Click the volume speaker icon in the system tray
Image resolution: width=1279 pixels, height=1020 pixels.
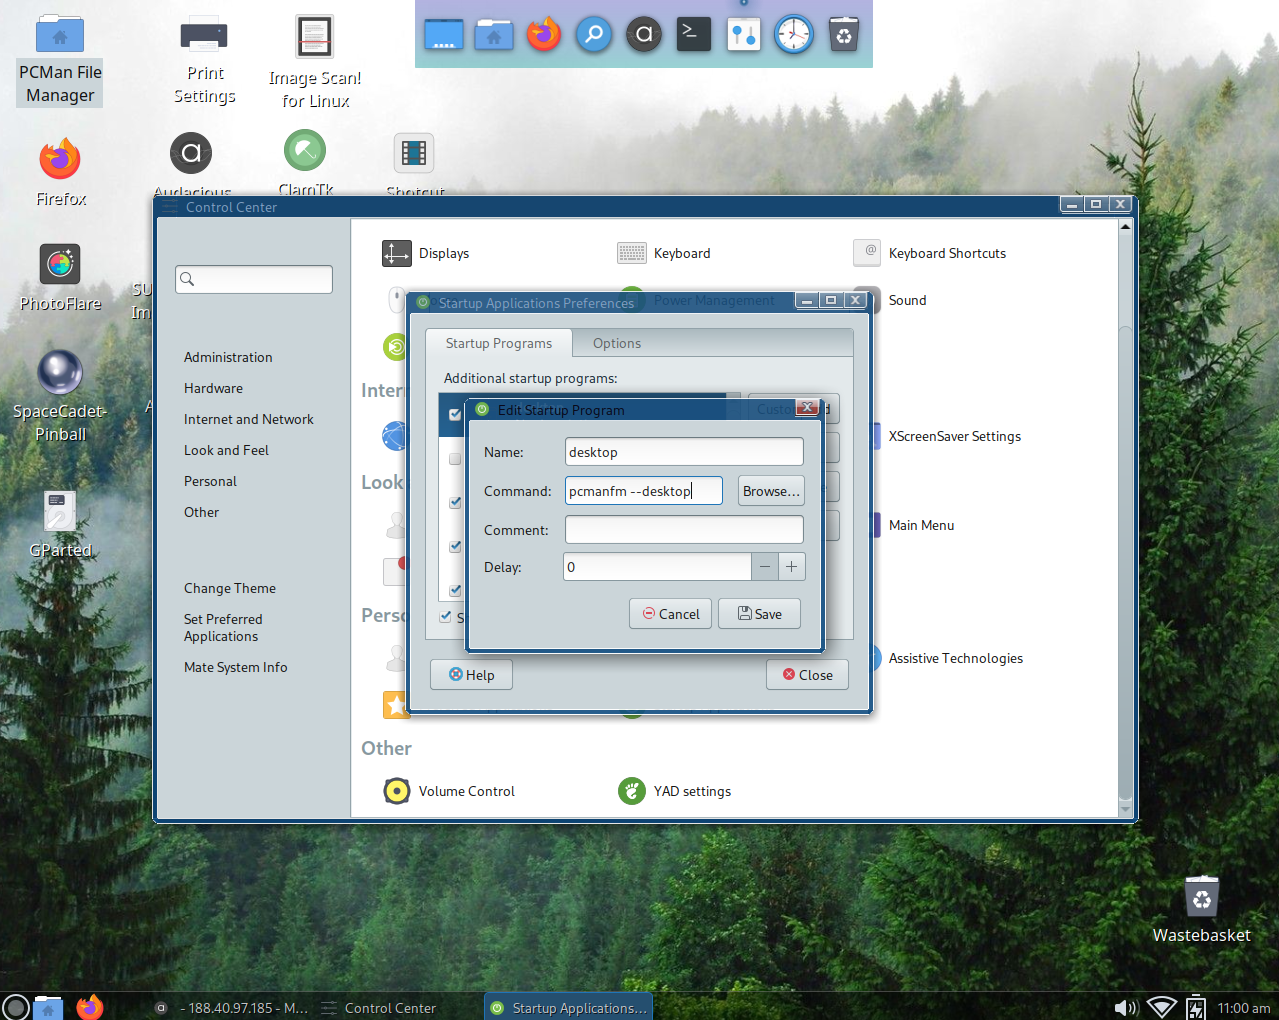[x=1125, y=1007]
